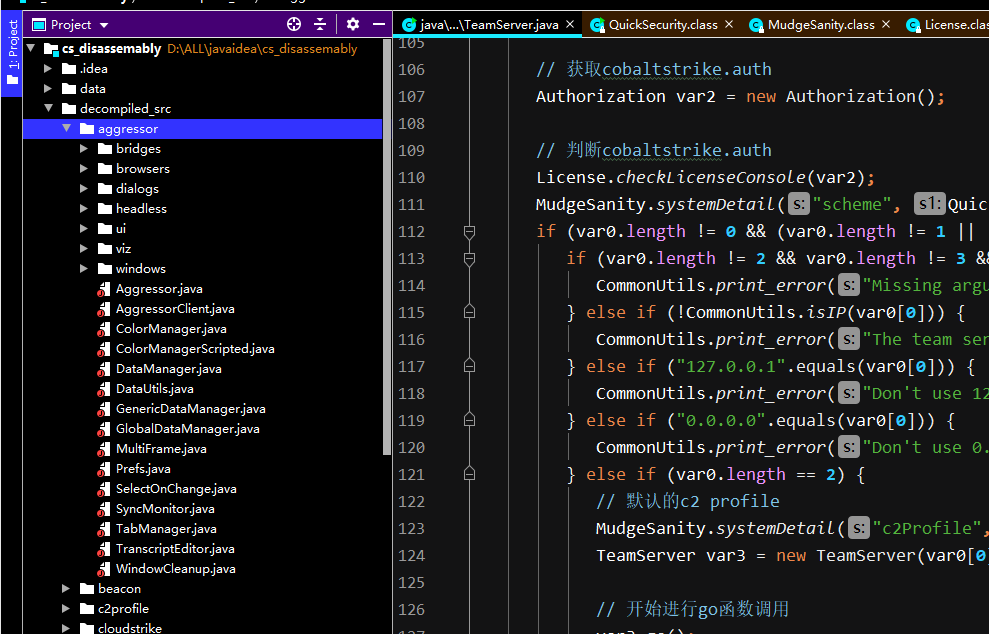Viewport: 989px width, 634px height.
Task: Switch to the MudgeSanity.class tab
Action: tap(820, 25)
